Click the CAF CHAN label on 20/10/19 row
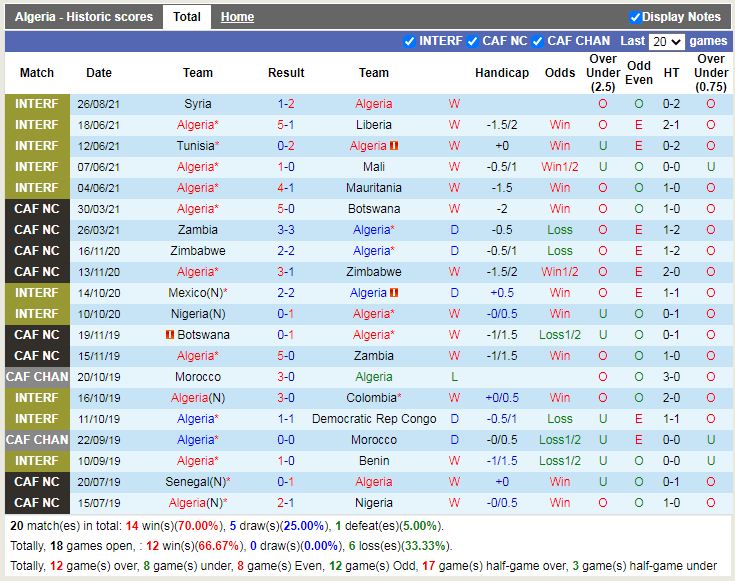 (37, 377)
